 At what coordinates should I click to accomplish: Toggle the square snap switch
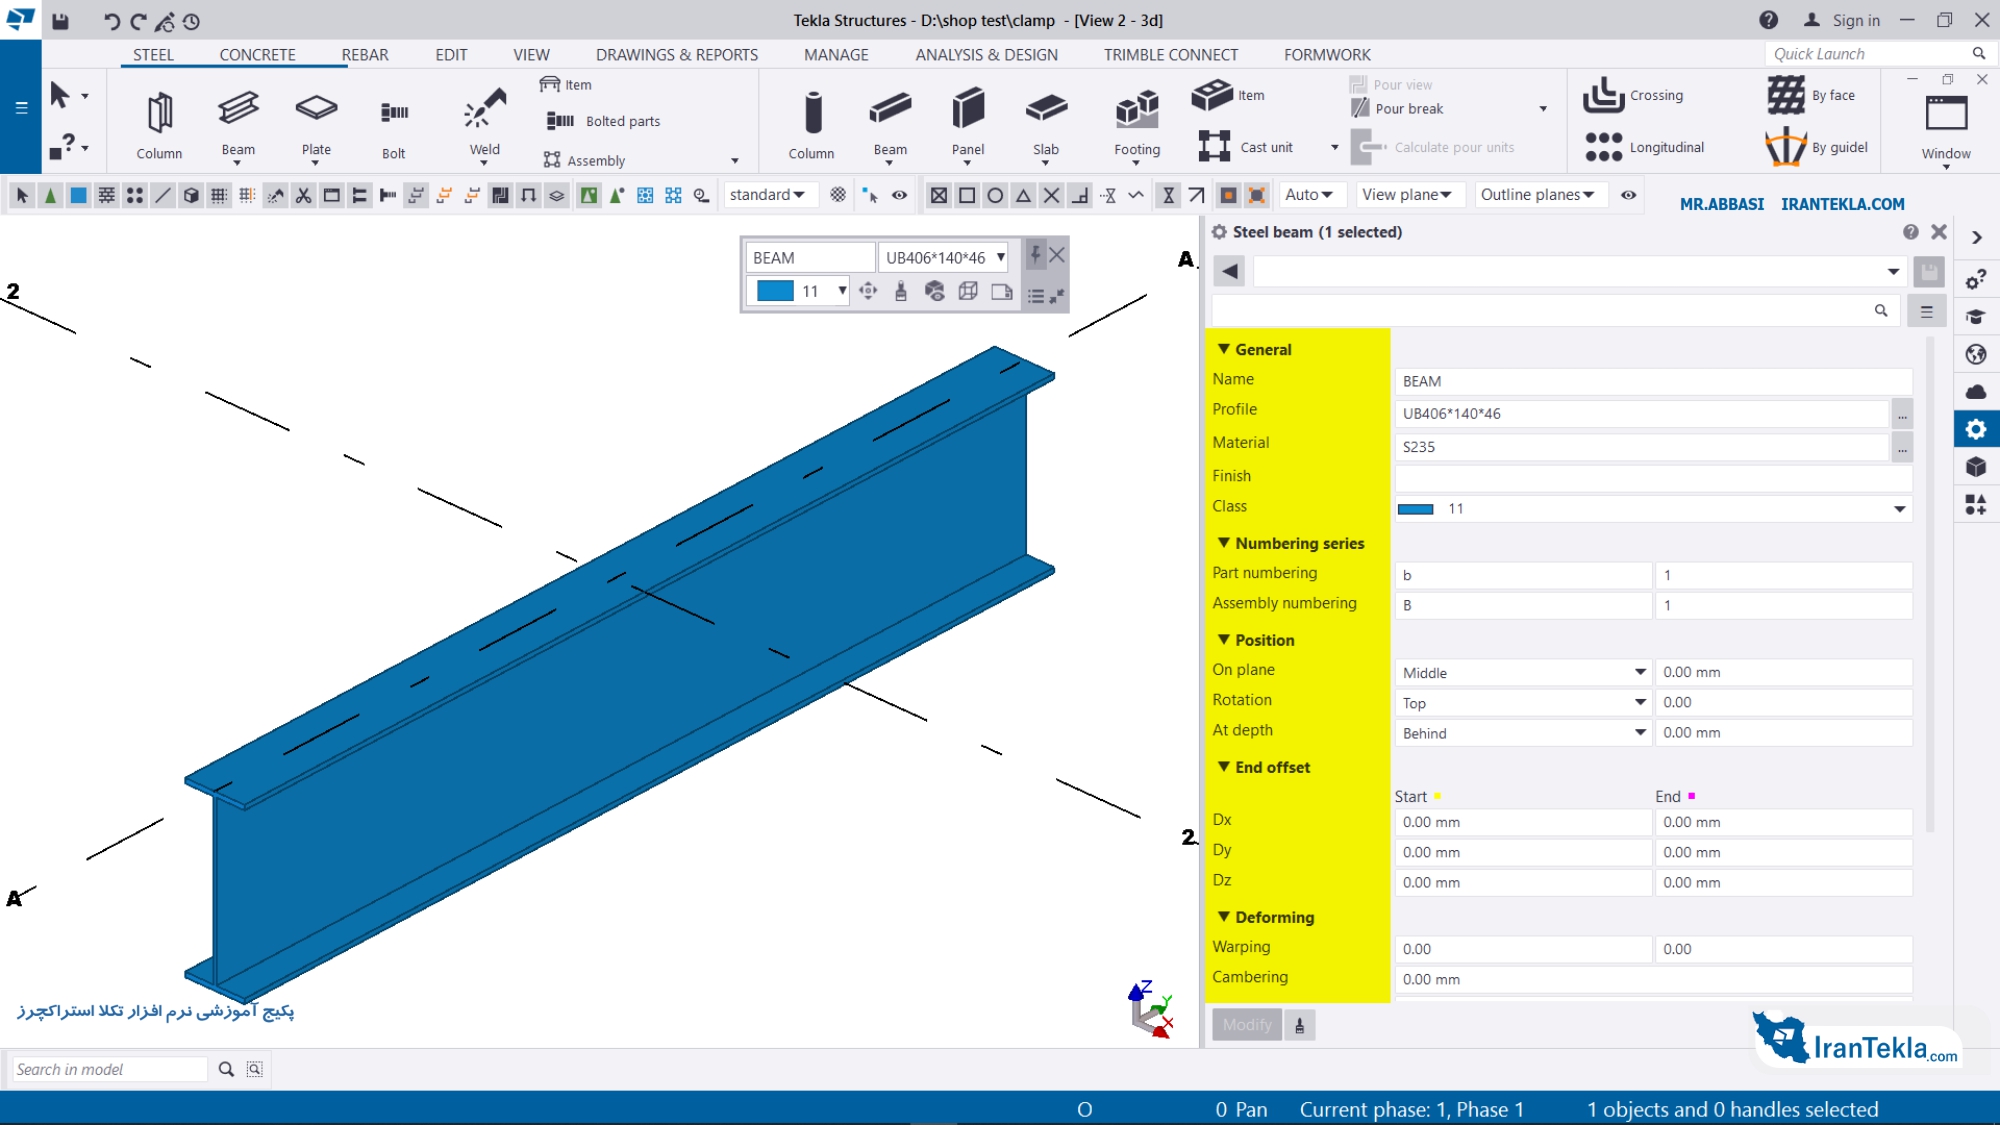pos(967,195)
